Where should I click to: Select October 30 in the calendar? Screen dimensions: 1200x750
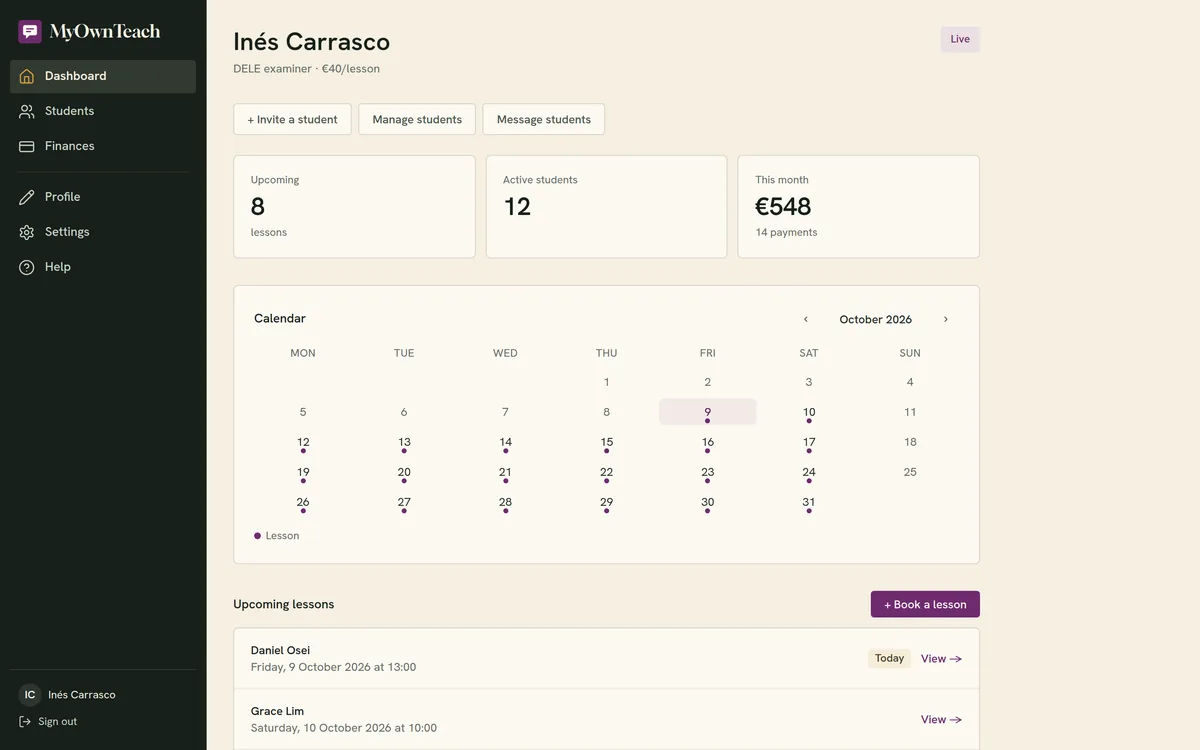708,502
